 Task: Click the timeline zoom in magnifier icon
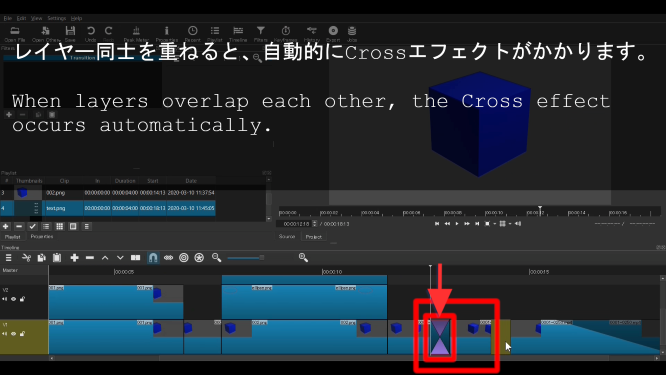tap(303, 257)
